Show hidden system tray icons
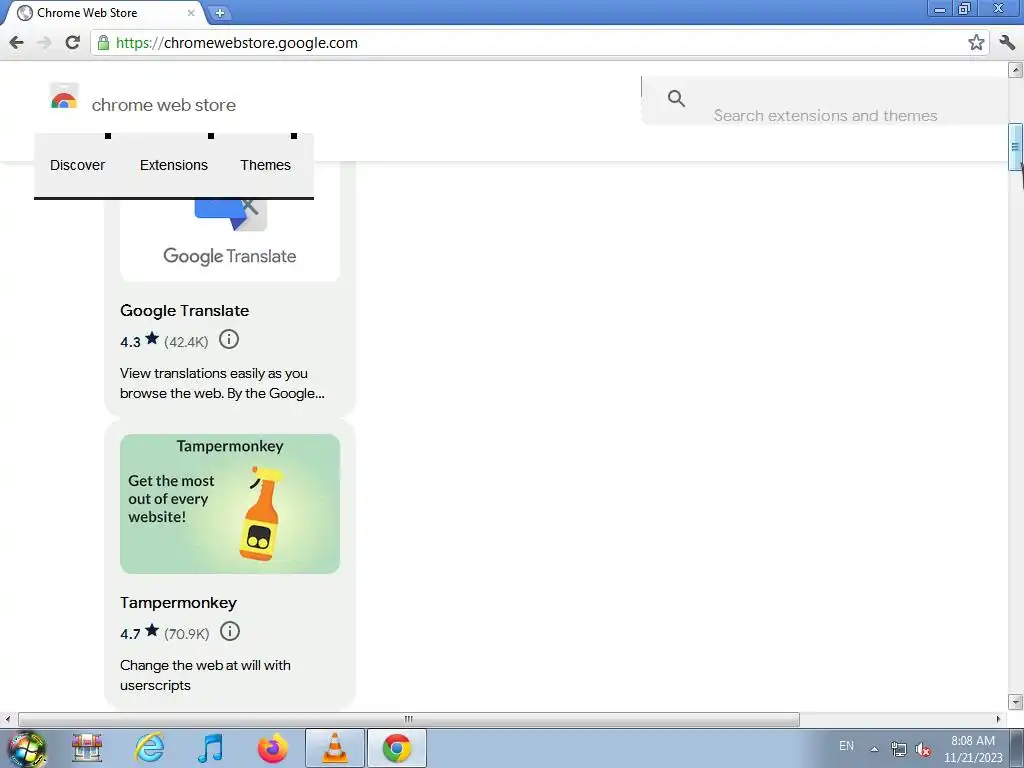Image resolution: width=1024 pixels, height=768 pixels. pos(874,749)
